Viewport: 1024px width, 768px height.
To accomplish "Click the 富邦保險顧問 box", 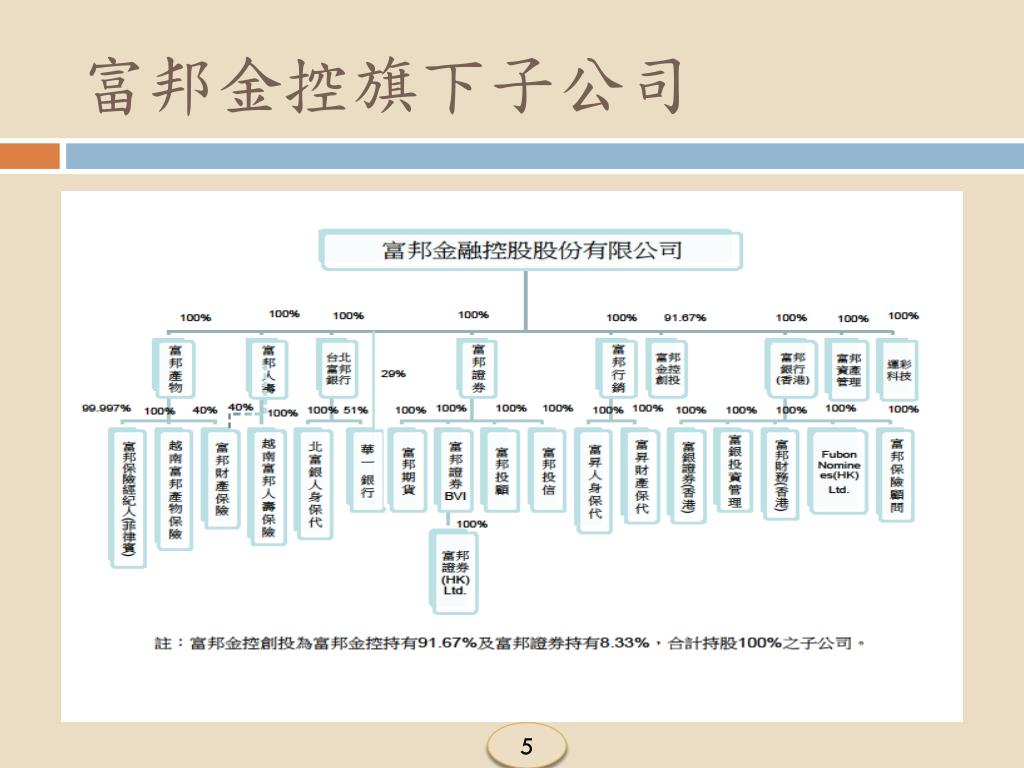I will pos(896,475).
